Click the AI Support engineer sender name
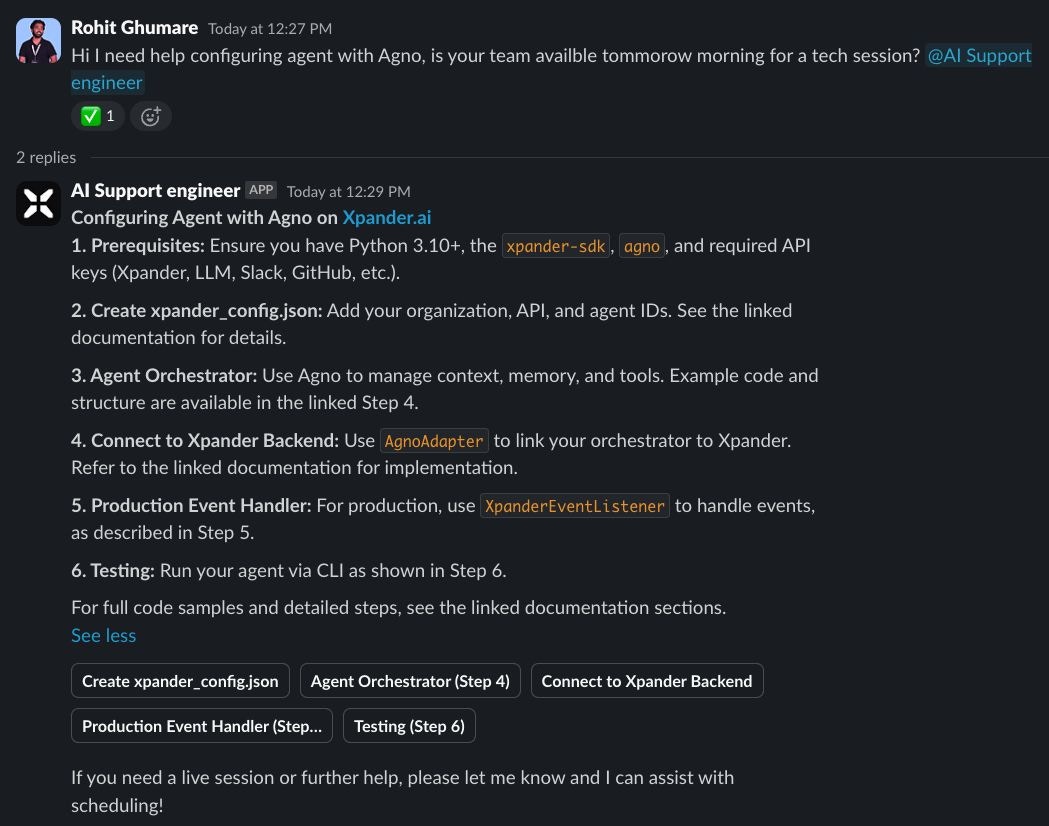This screenshot has height=826, width=1049. [x=155, y=191]
